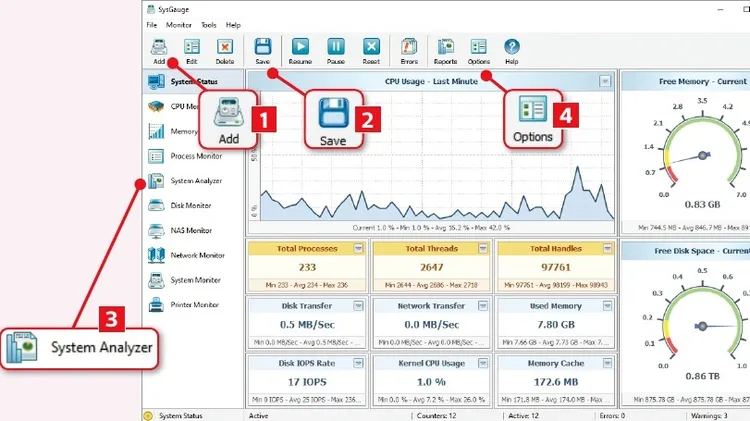Open the CPU Monitor sidebar icon

156,106
